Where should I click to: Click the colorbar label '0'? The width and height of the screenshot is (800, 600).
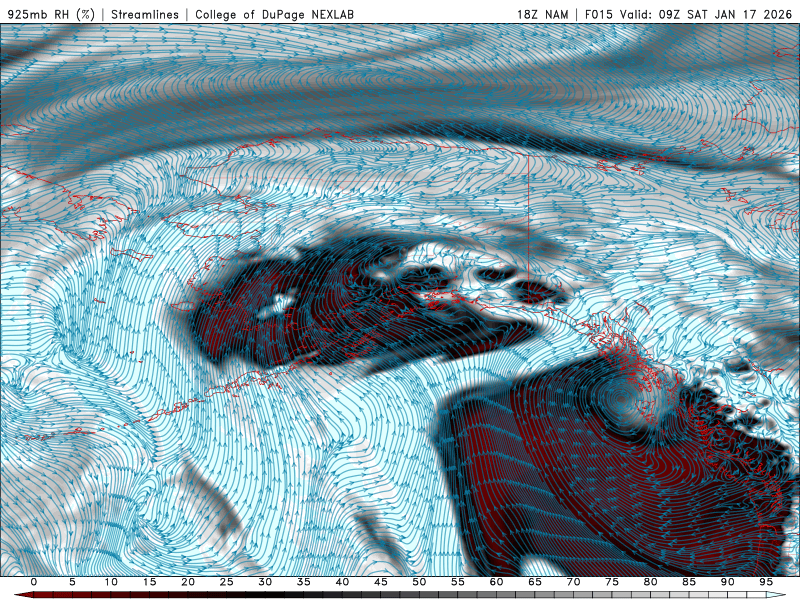click(34, 582)
